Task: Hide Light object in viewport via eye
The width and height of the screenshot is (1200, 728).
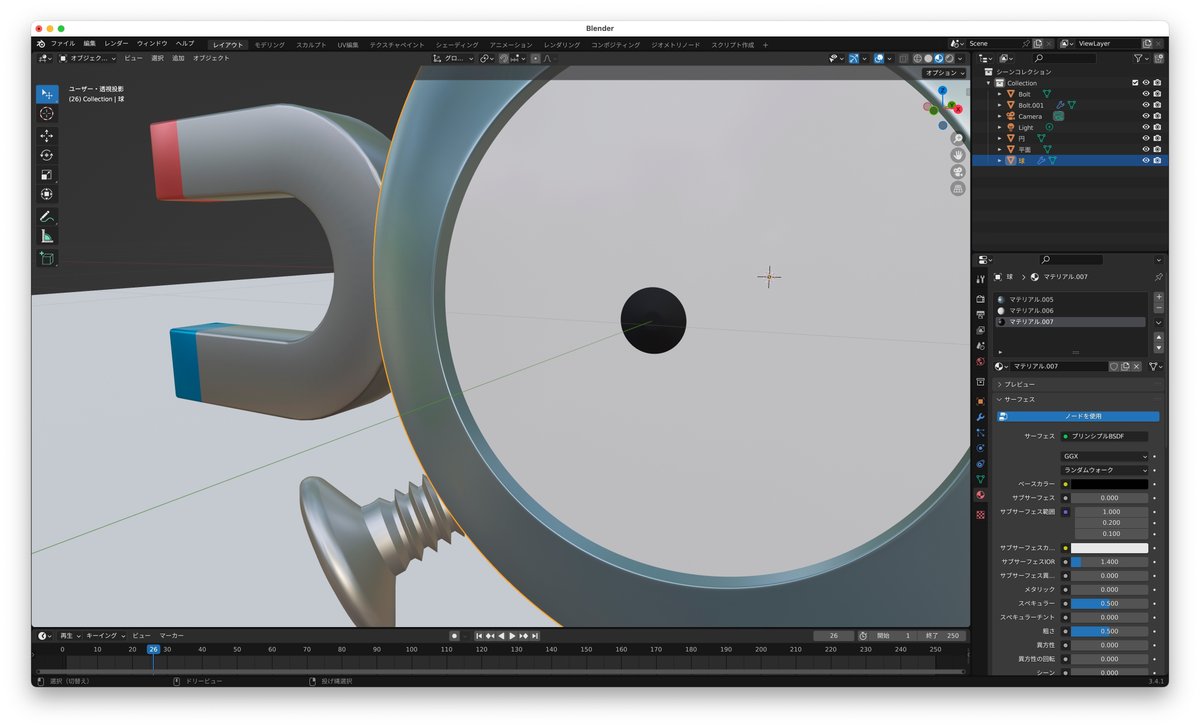Action: (x=1146, y=127)
